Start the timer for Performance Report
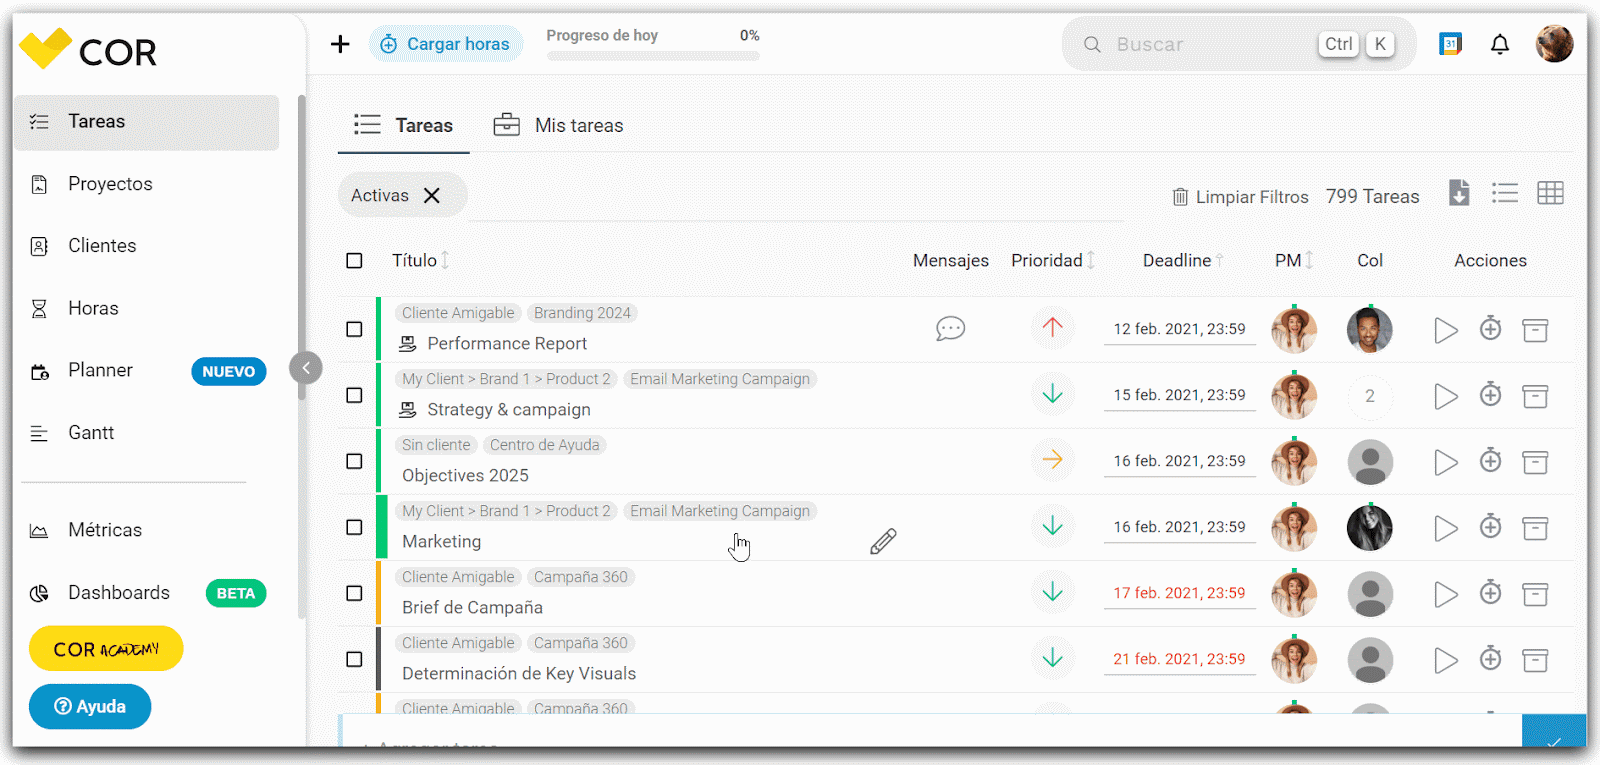 [1446, 330]
